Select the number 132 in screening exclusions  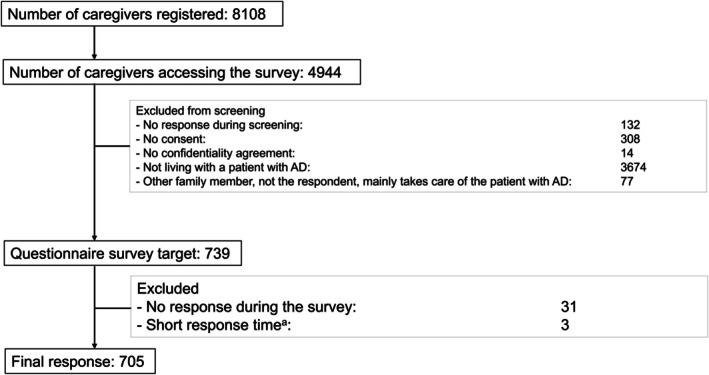coord(630,125)
